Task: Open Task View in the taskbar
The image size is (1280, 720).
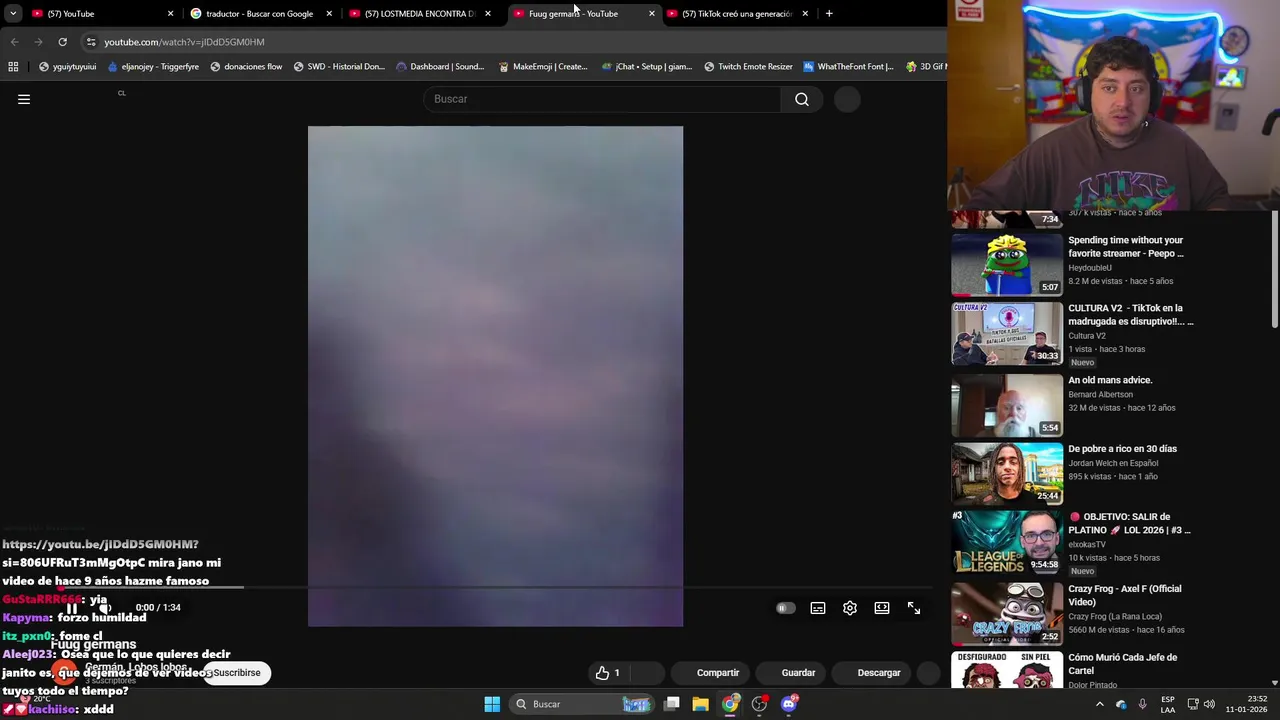Action: (672, 704)
